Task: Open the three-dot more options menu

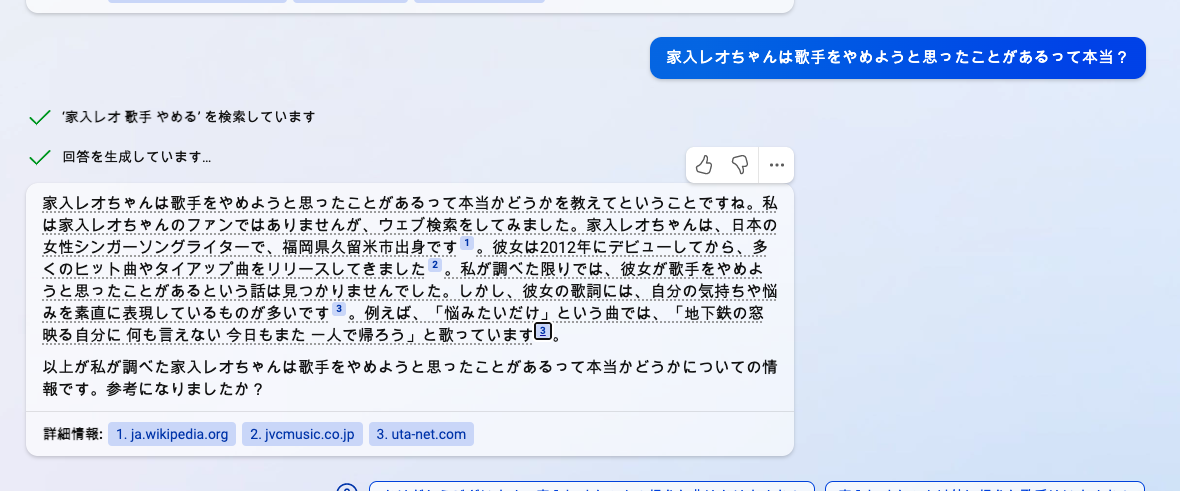Action: pyautogui.click(x=777, y=165)
